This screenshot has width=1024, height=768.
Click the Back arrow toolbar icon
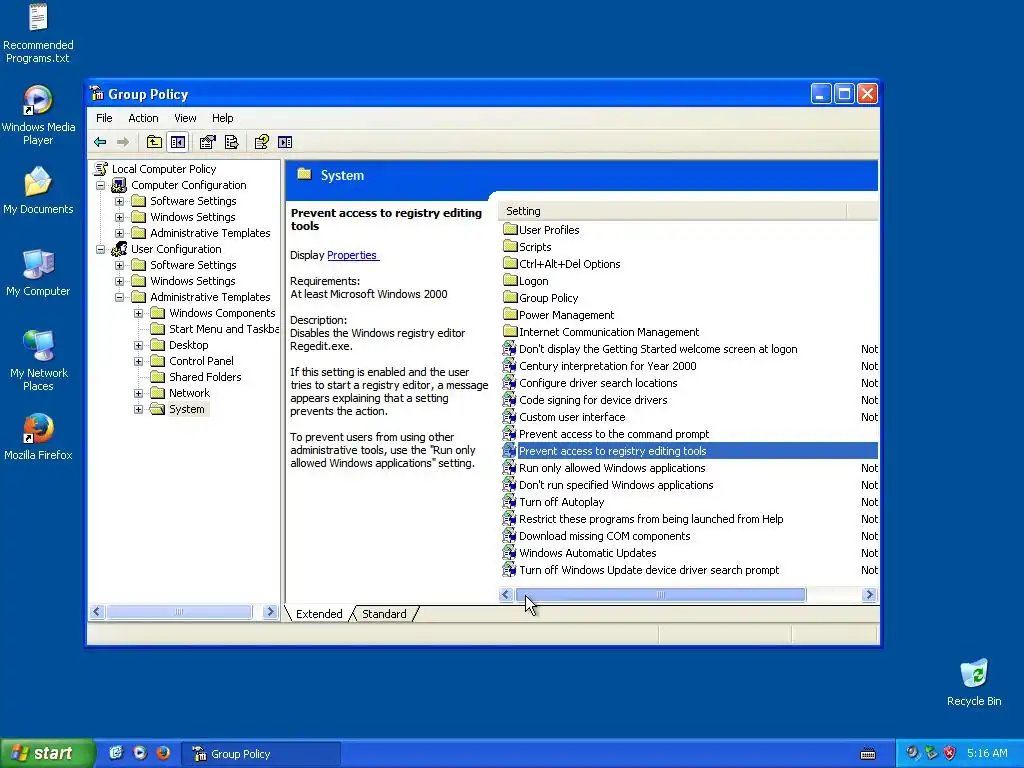(100, 142)
